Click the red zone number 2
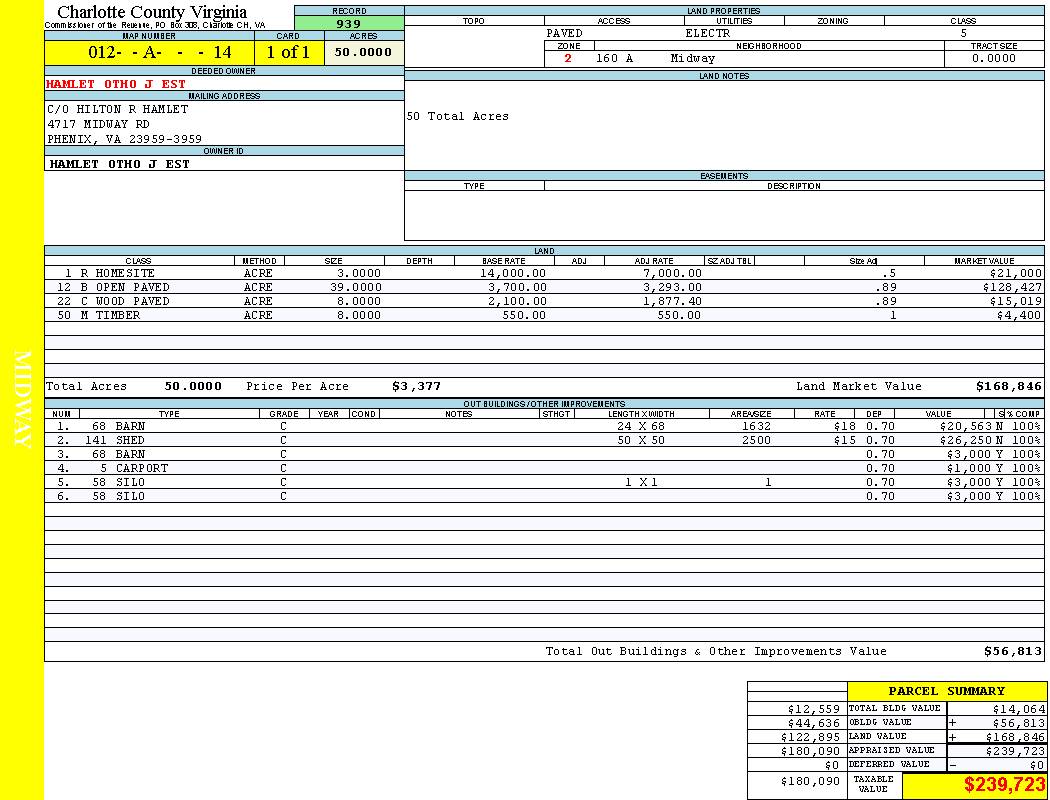This screenshot has width=1050, height=800. [x=568, y=58]
